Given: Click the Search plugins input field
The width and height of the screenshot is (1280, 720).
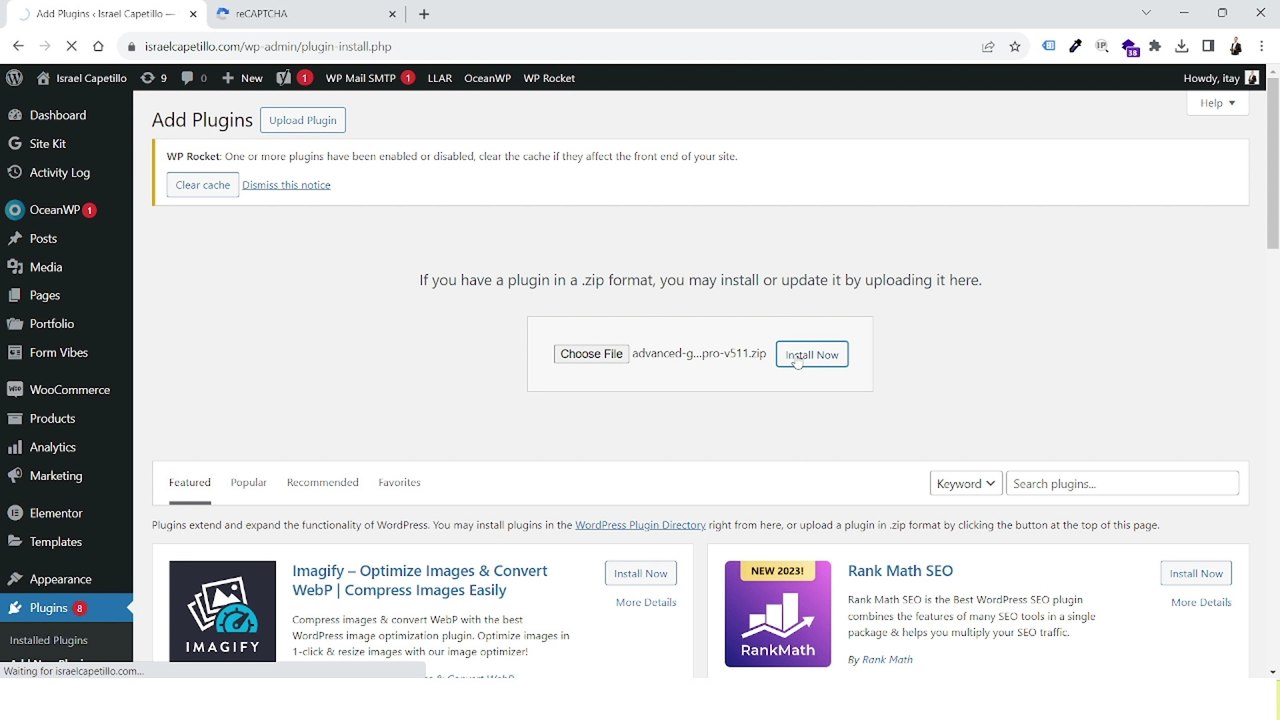Looking at the screenshot, I should pyautogui.click(x=1122, y=484).
